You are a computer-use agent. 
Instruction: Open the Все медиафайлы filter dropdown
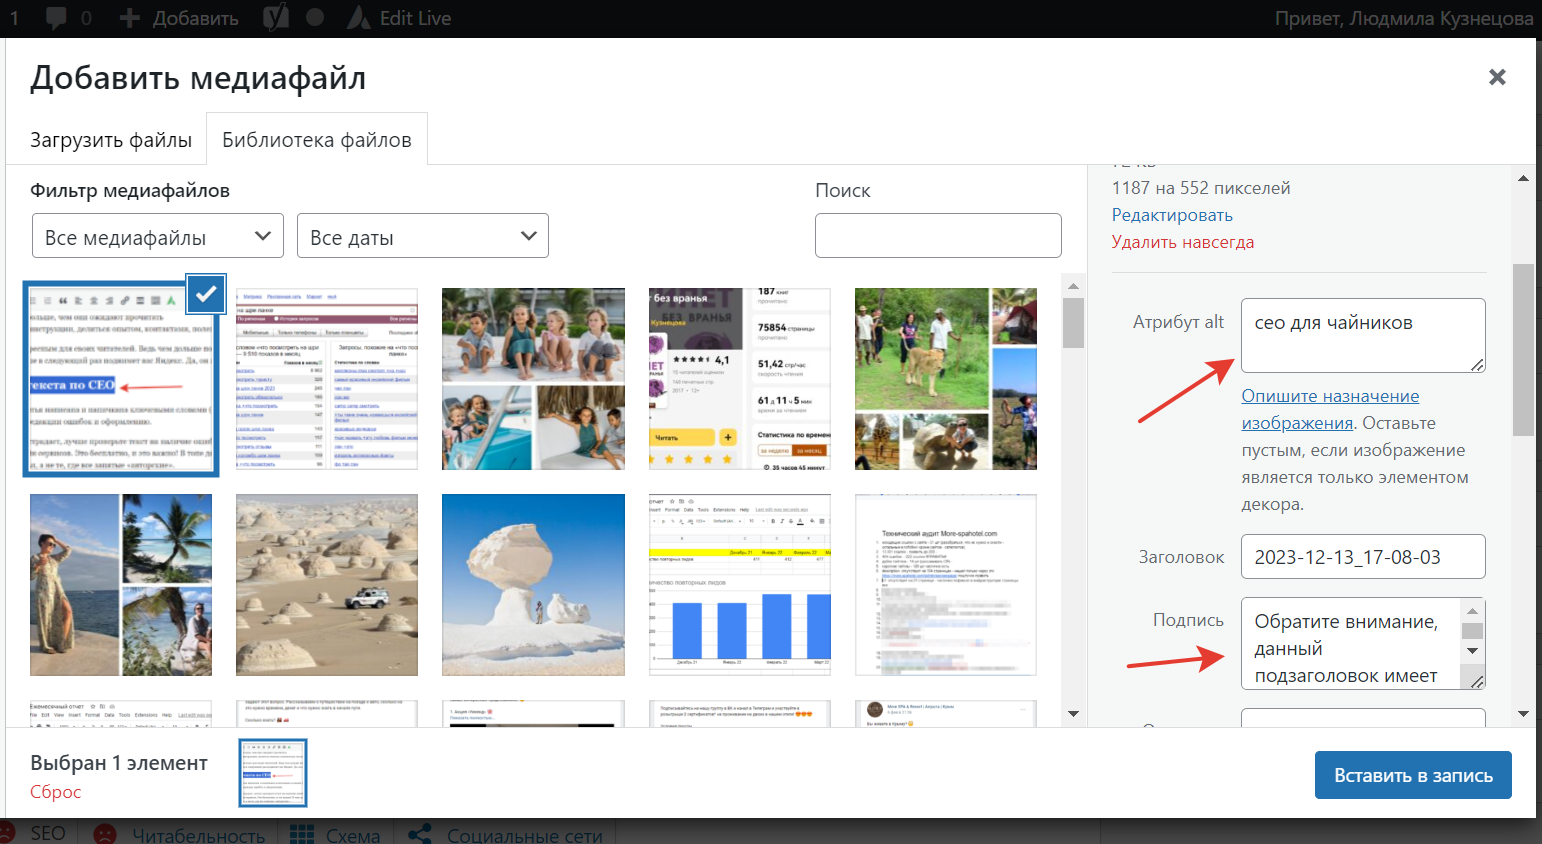tap(158, 236)
